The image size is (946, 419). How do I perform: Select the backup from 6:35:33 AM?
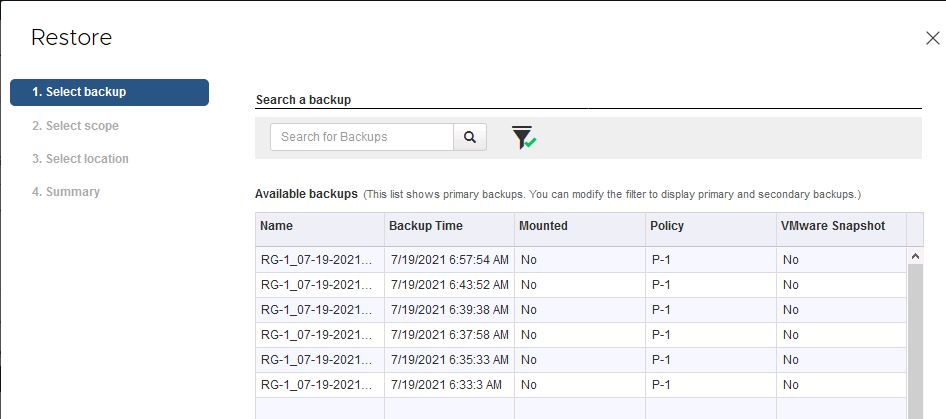coord(450,359)
